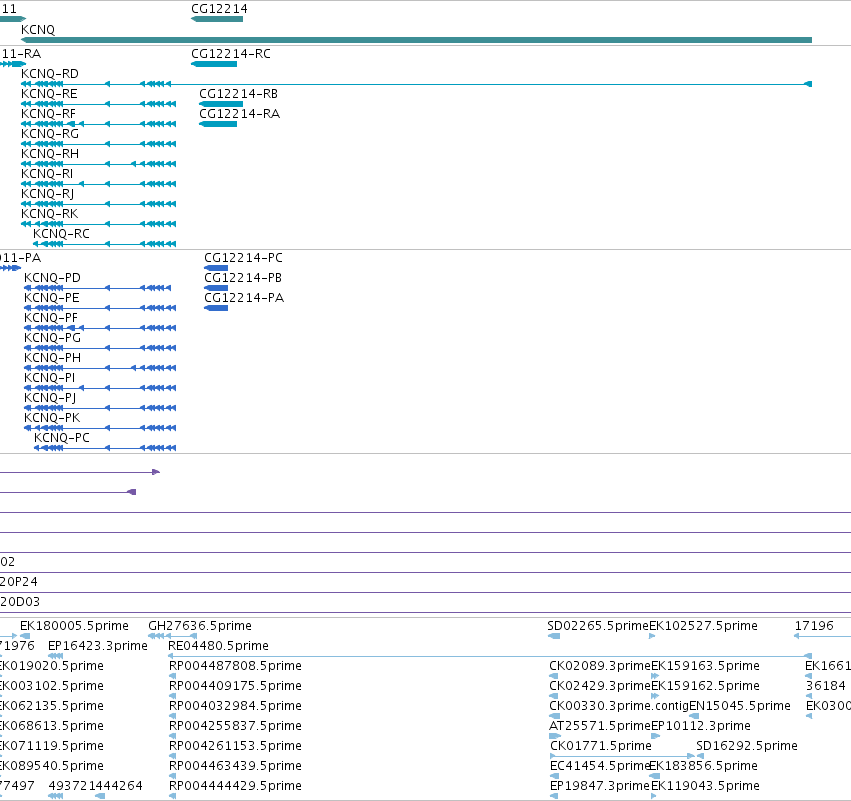
Task: Click the purple left-pointing arrow feature end
Action: click(132, 492)
